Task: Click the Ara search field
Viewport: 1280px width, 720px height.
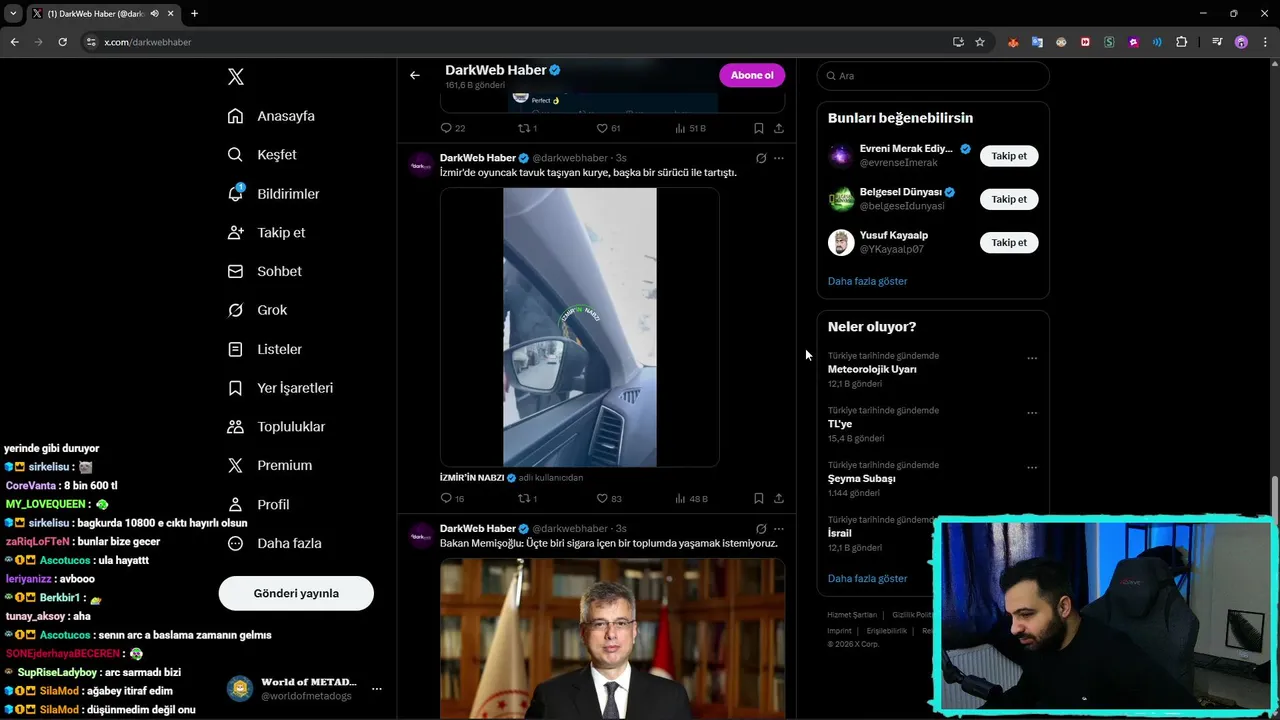Action: (x=933, y=76)
